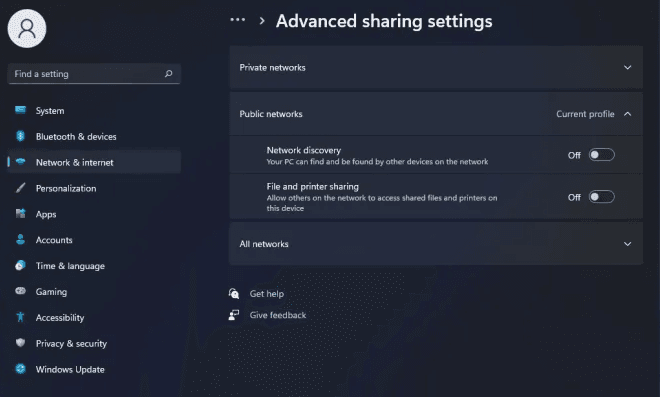
Task: Open the Give feedback link
Action: click(x=278, y=315)
